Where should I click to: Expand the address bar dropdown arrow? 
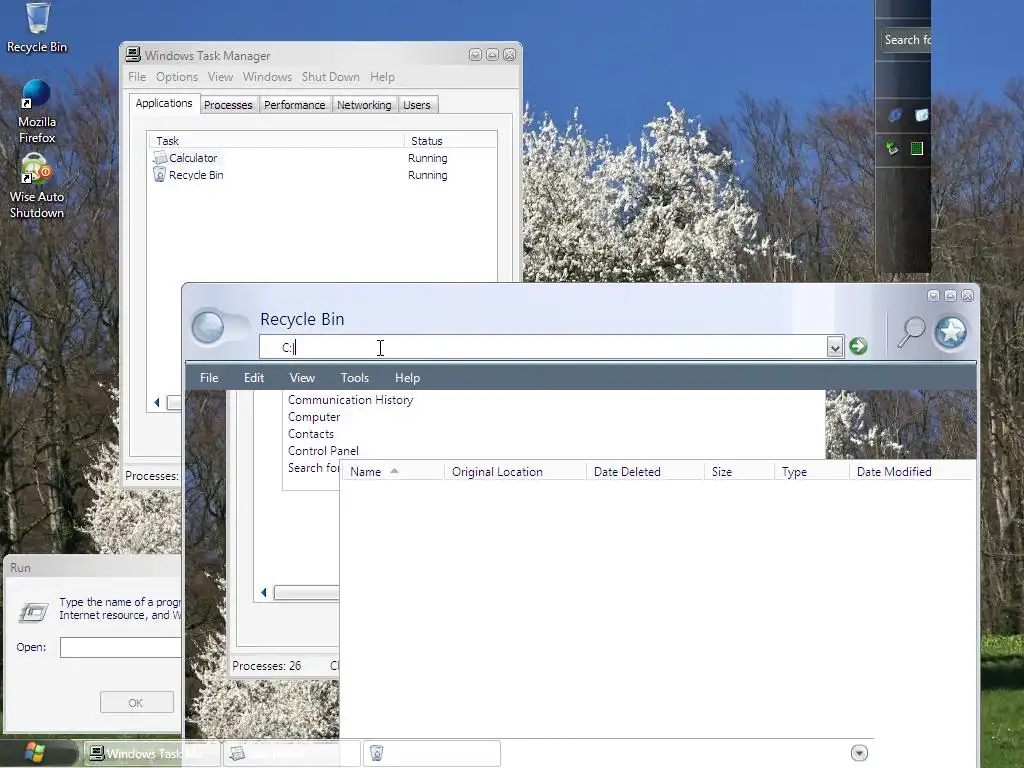click(x=835, y=347)
